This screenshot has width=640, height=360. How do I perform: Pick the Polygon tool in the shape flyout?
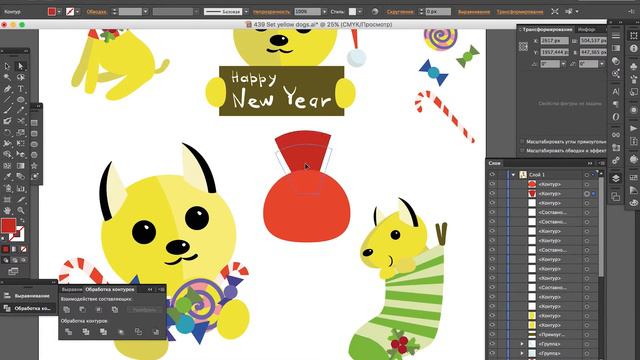tap(34, 155)
